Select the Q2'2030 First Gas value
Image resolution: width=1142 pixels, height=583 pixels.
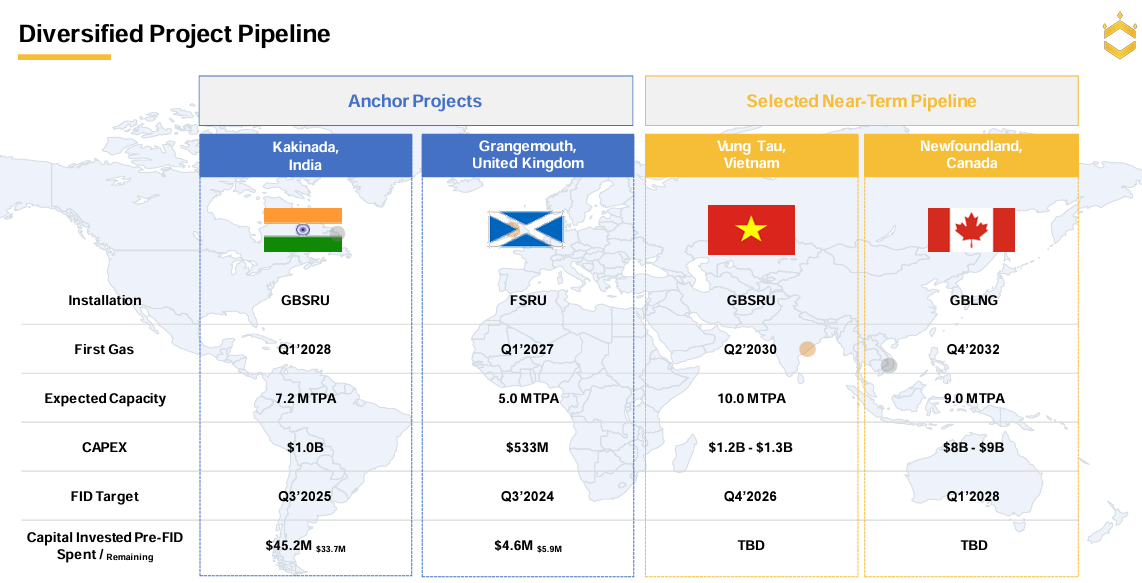coord(750,349)
